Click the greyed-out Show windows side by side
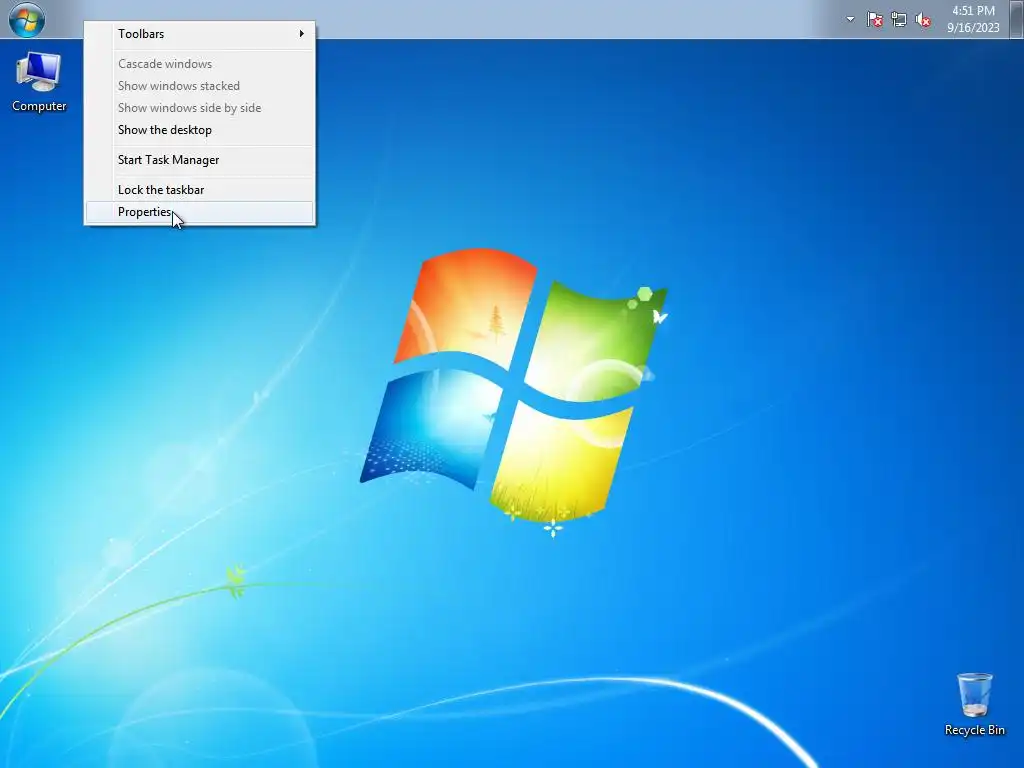Screen dimensions: 1024x768 pyautogui.click(x=200, y=108)
